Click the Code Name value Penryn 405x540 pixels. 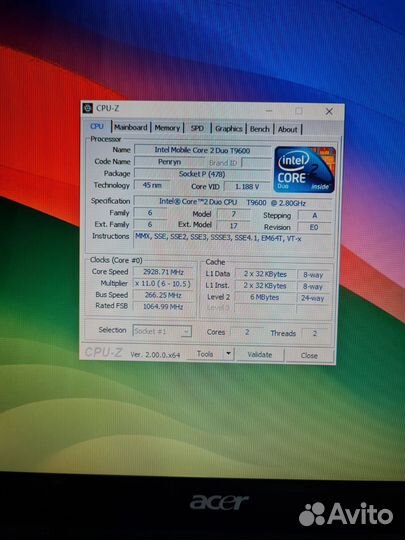coord(169,162)
